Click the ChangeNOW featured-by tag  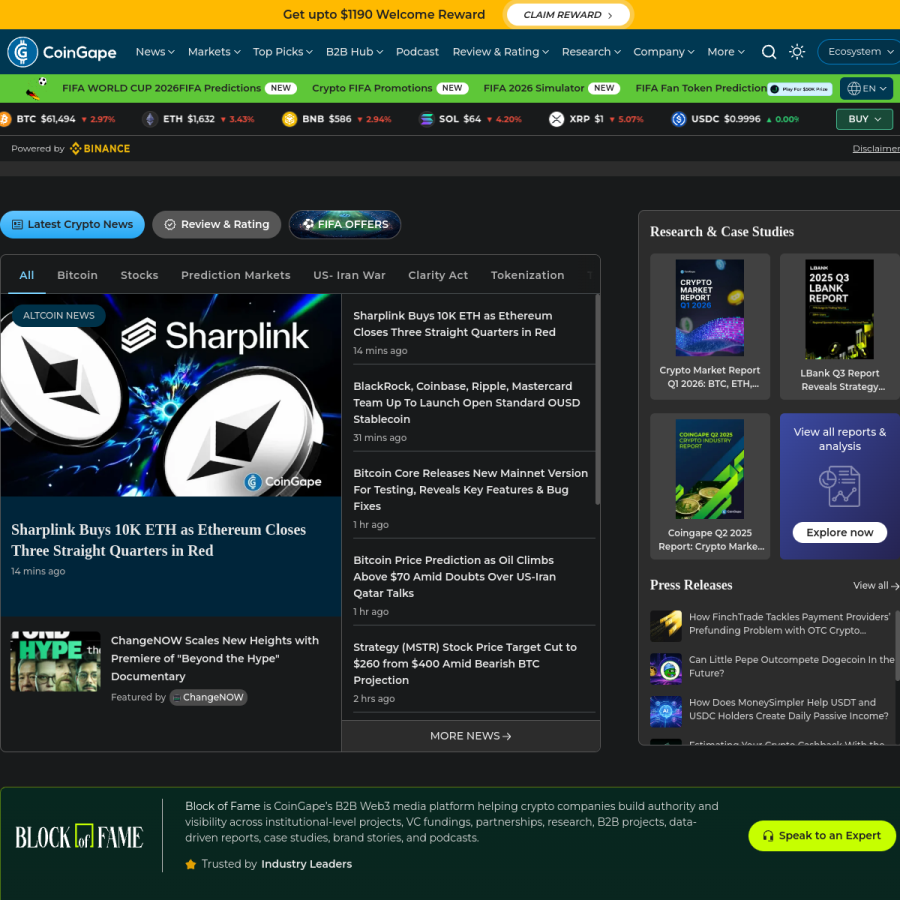click(208, 697)
